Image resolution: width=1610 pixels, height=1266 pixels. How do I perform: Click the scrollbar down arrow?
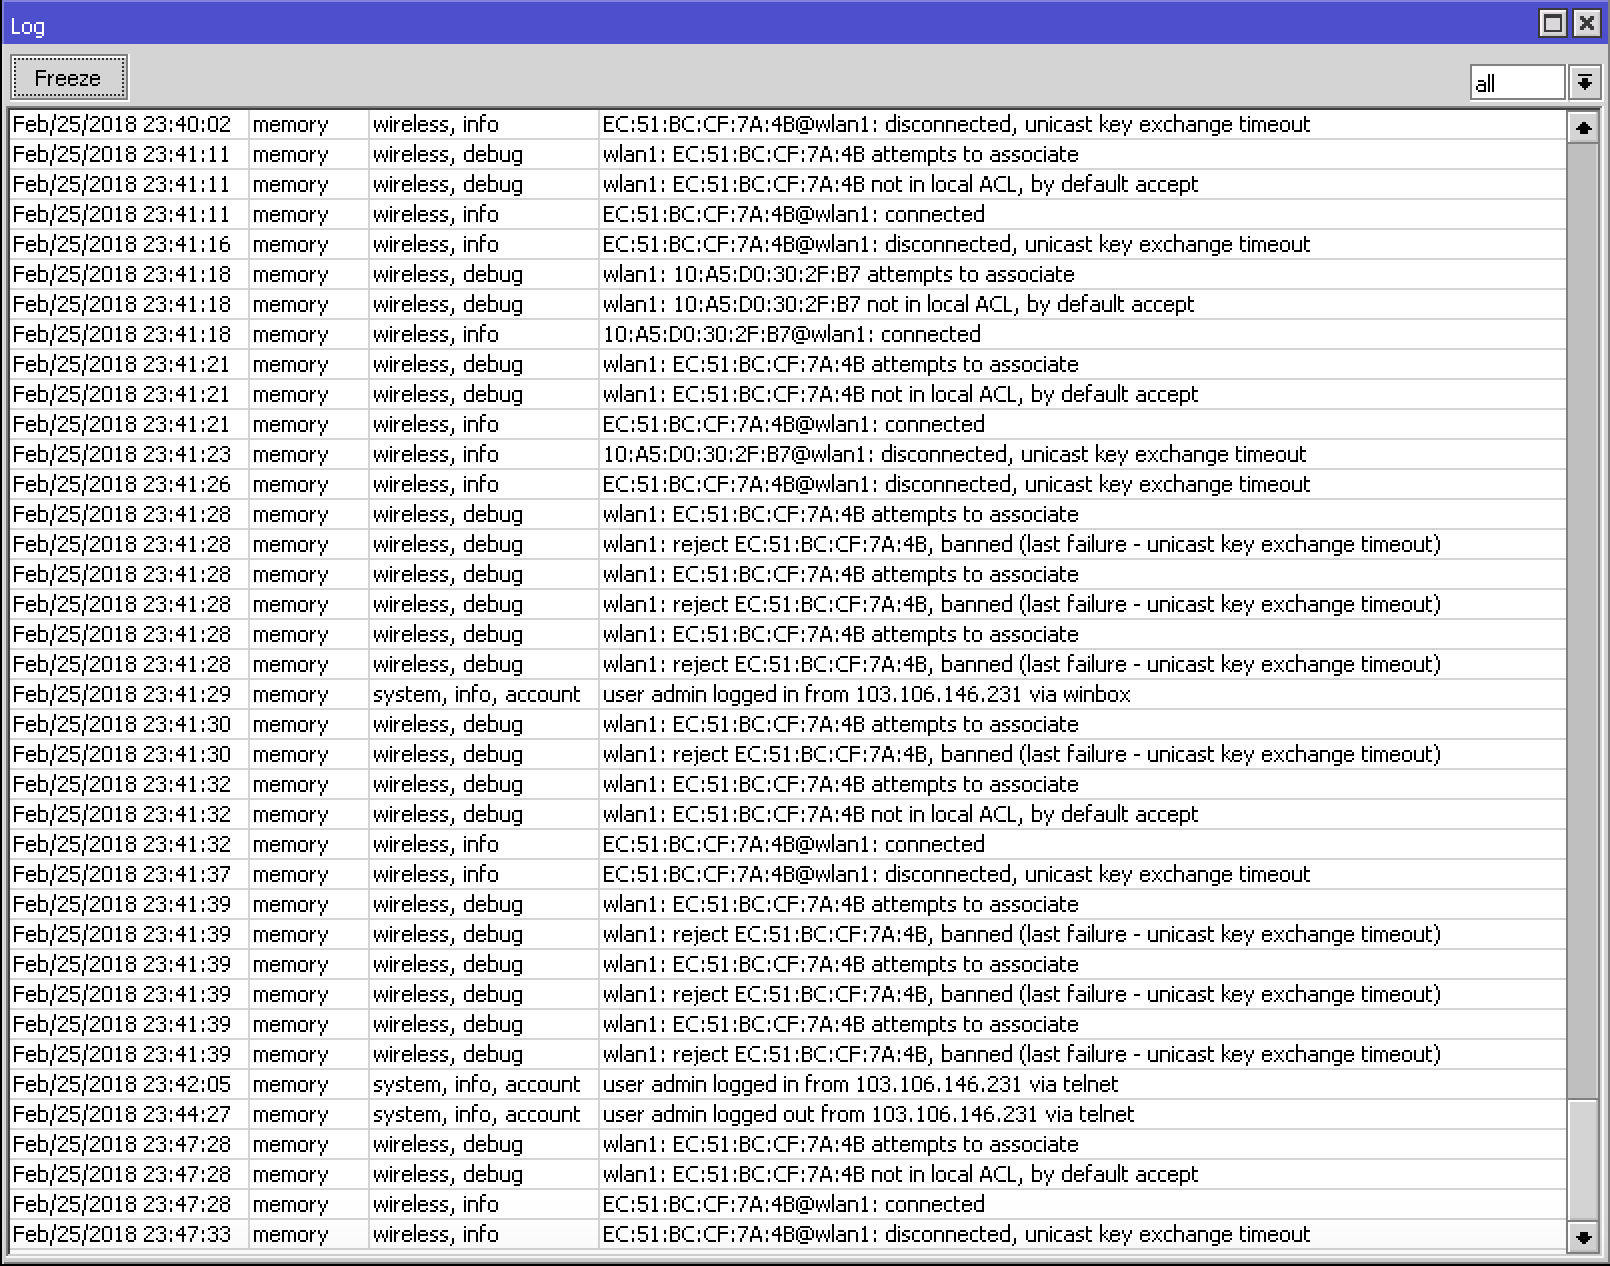tap(1585, 1237)
